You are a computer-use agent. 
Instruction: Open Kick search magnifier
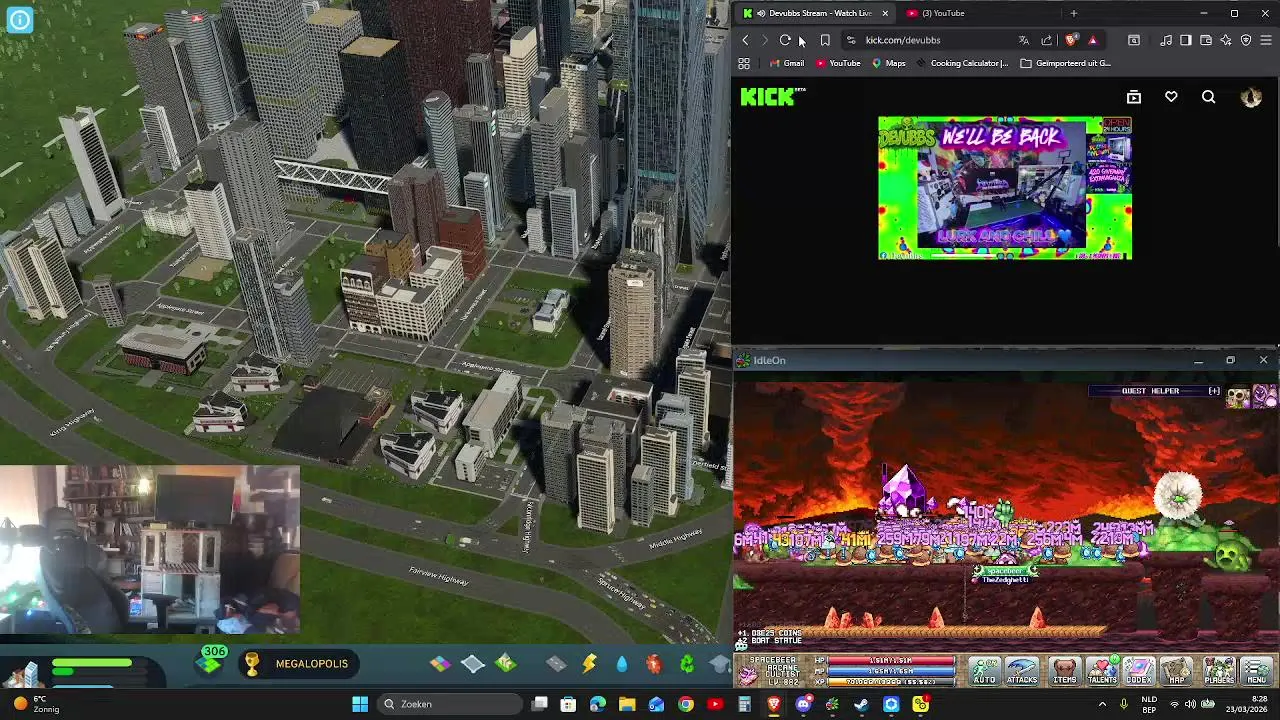pos(1209,97)
